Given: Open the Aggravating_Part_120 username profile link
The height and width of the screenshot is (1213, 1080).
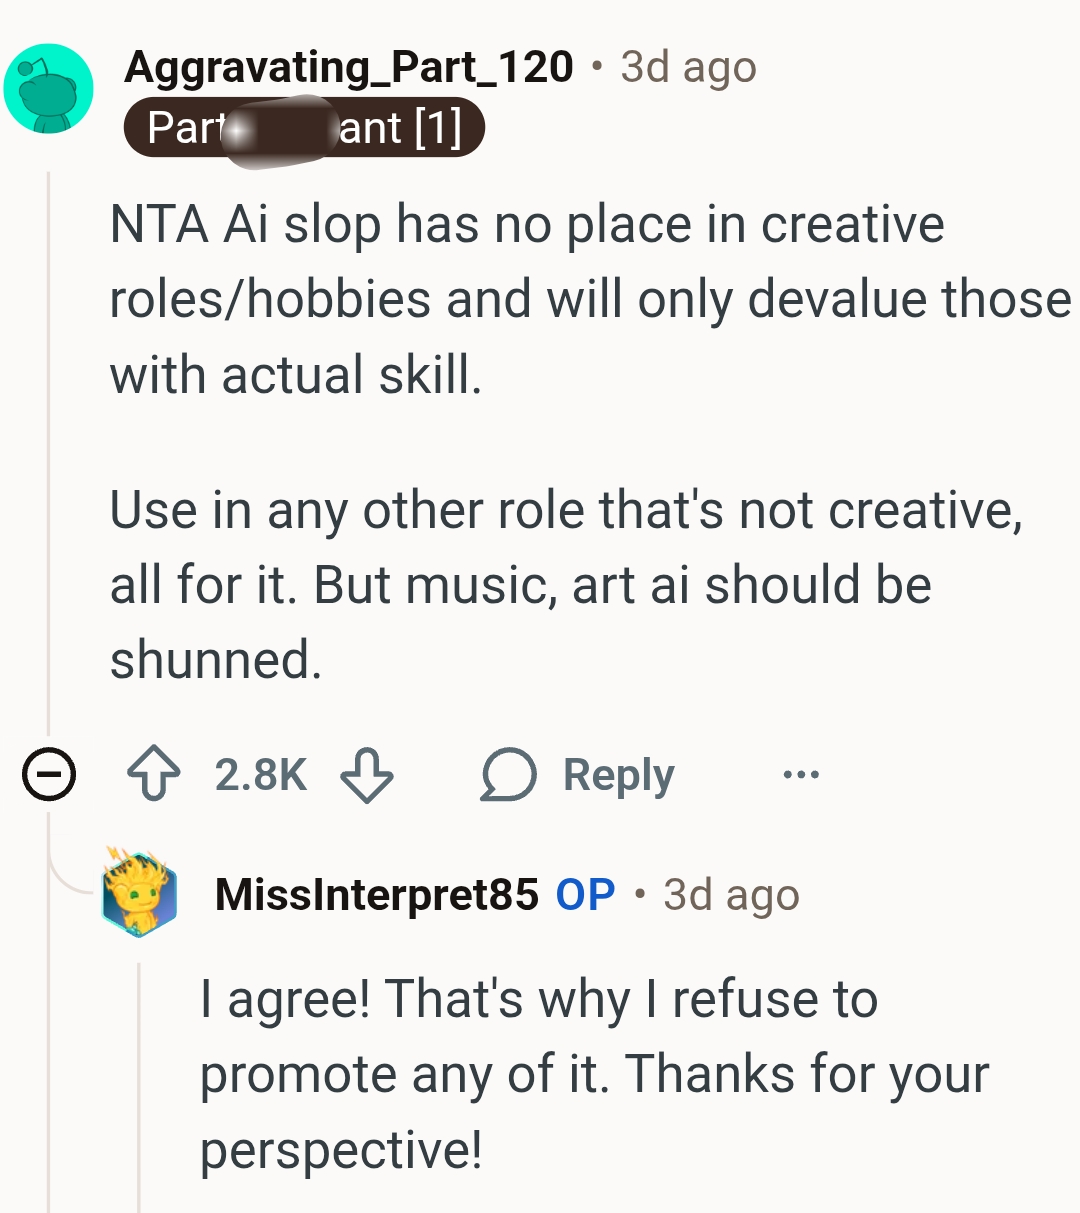Looking at the screenshot, I should point(349,67).
